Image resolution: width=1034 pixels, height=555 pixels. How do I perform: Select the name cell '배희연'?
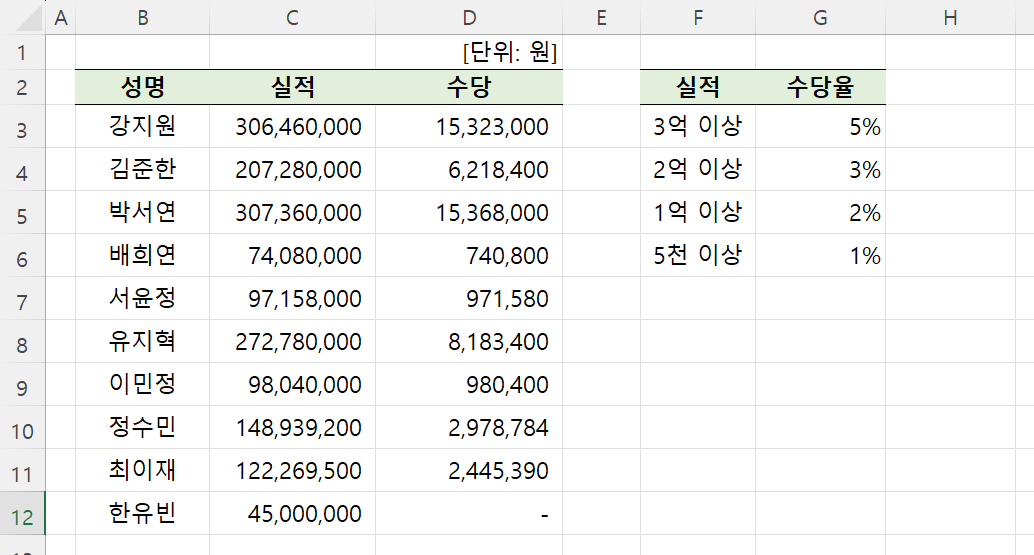(142, 255)
